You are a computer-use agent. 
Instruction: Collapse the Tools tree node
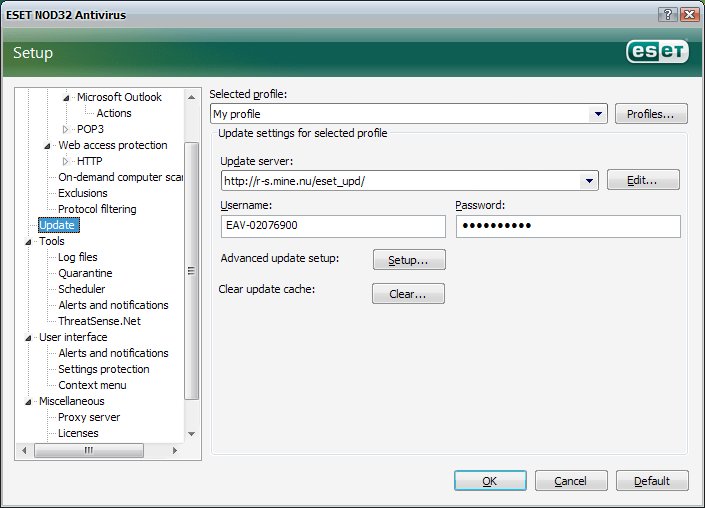[x=28, y=242]
